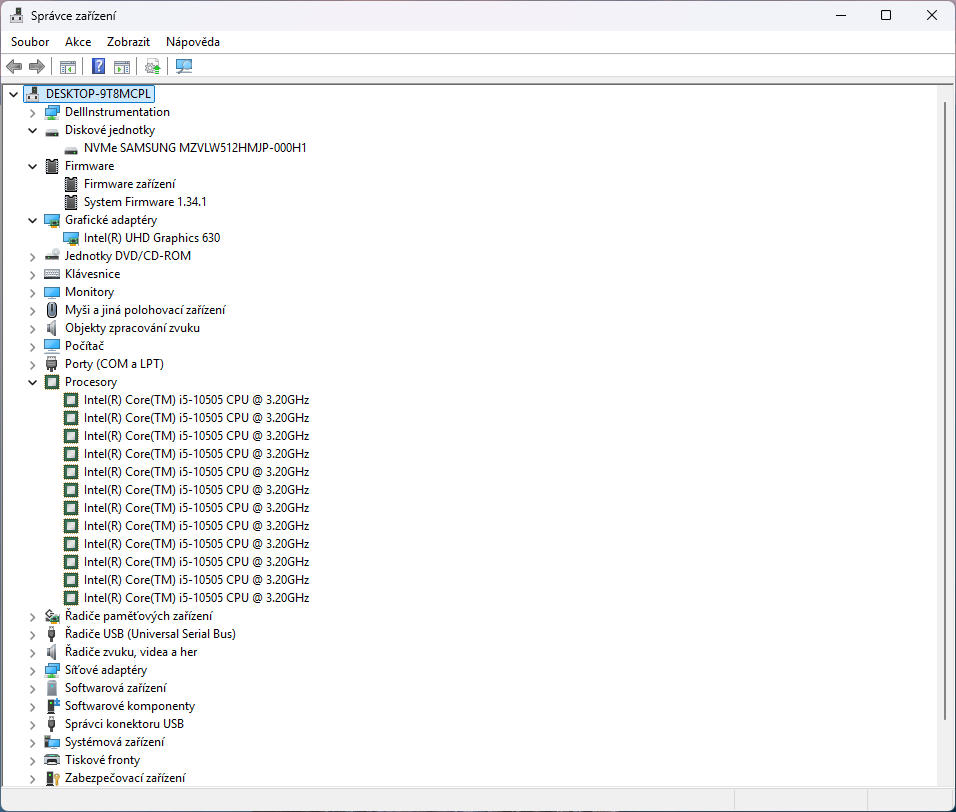Open the Akce menu
The height and width of the screenshot is (812, 956).
(x=78, y=42)
